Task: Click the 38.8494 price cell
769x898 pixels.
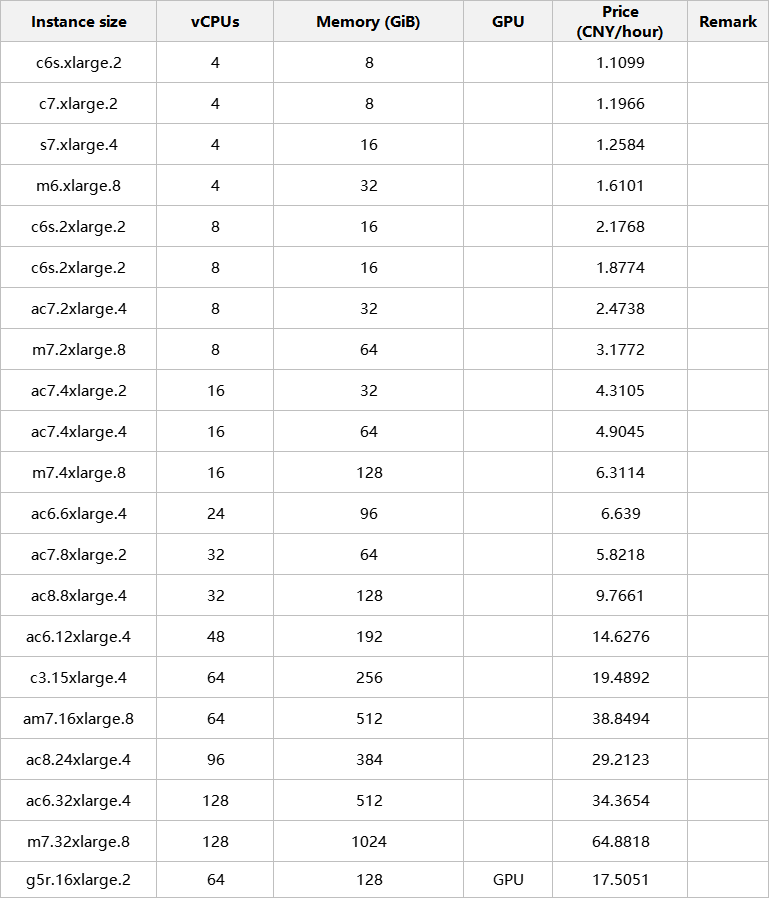Action: [620, 718]
